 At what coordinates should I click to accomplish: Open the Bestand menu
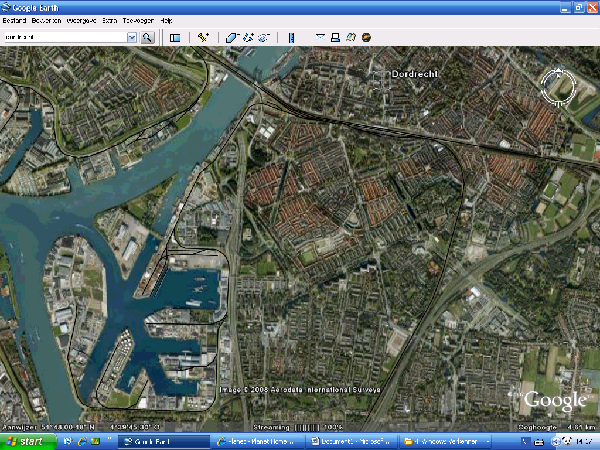tap(15, 20)
